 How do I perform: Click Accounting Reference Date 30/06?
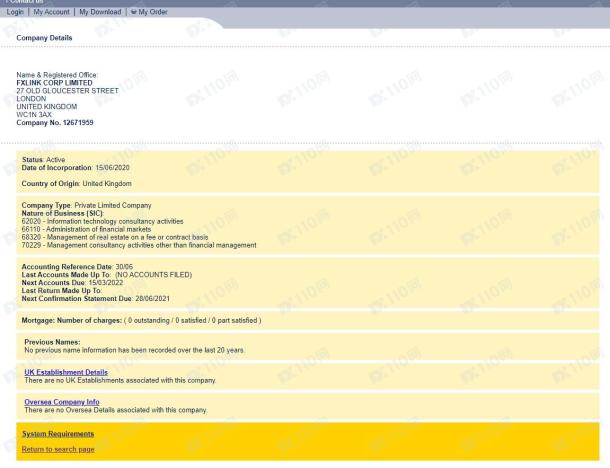point(77,267)
